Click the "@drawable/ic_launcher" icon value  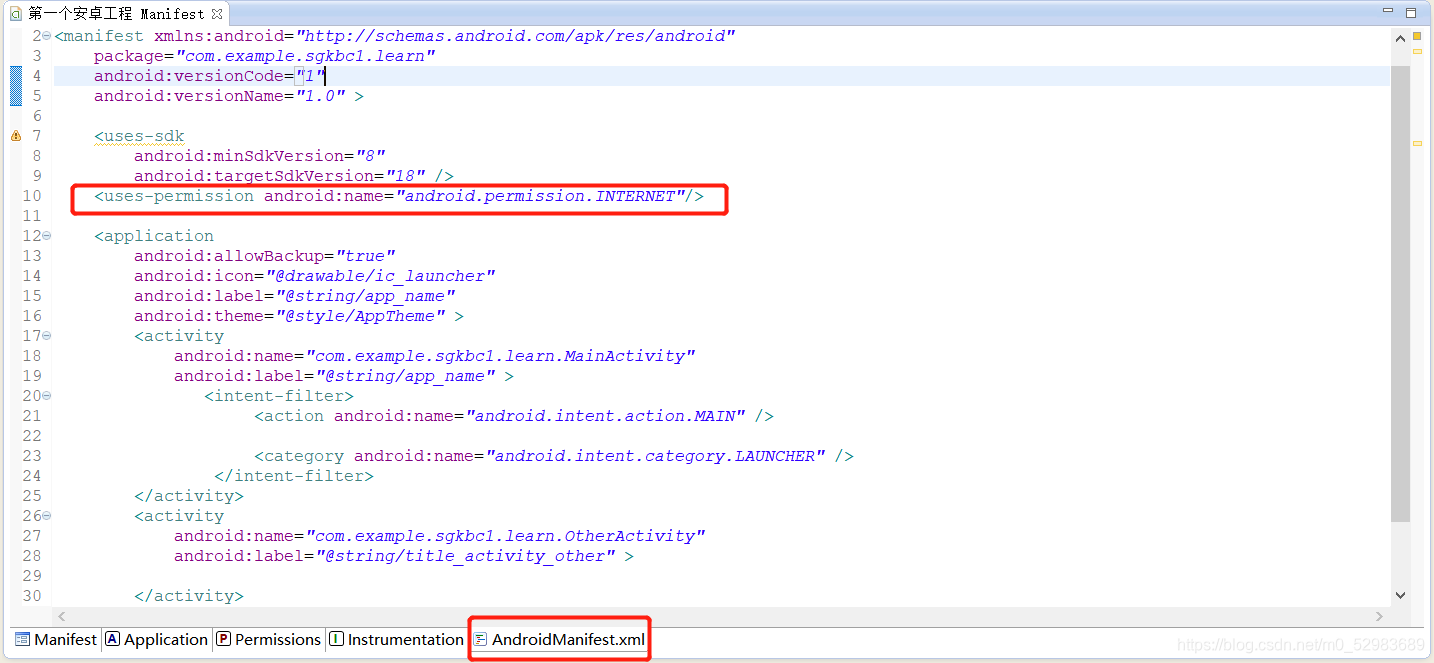379,276
